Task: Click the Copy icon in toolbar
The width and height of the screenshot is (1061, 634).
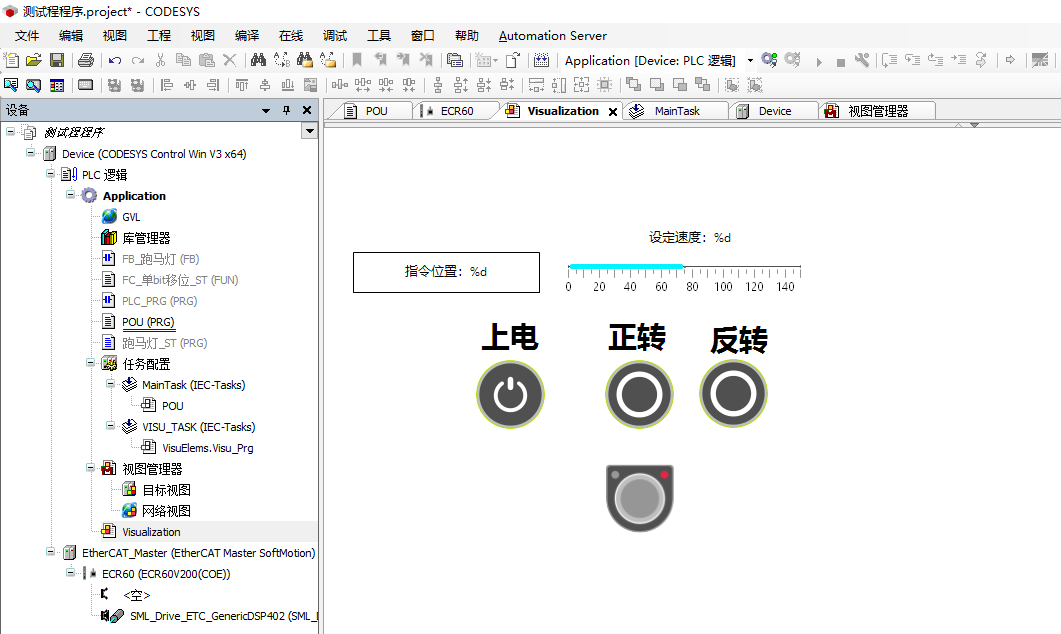Action: coord(183,60)
